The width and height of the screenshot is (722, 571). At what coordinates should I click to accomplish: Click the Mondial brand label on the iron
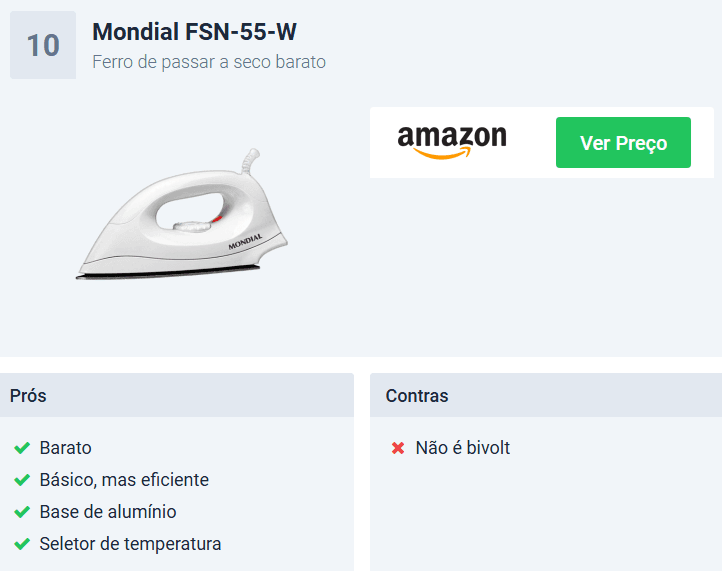pyautogui.click(x=245, y=241)
